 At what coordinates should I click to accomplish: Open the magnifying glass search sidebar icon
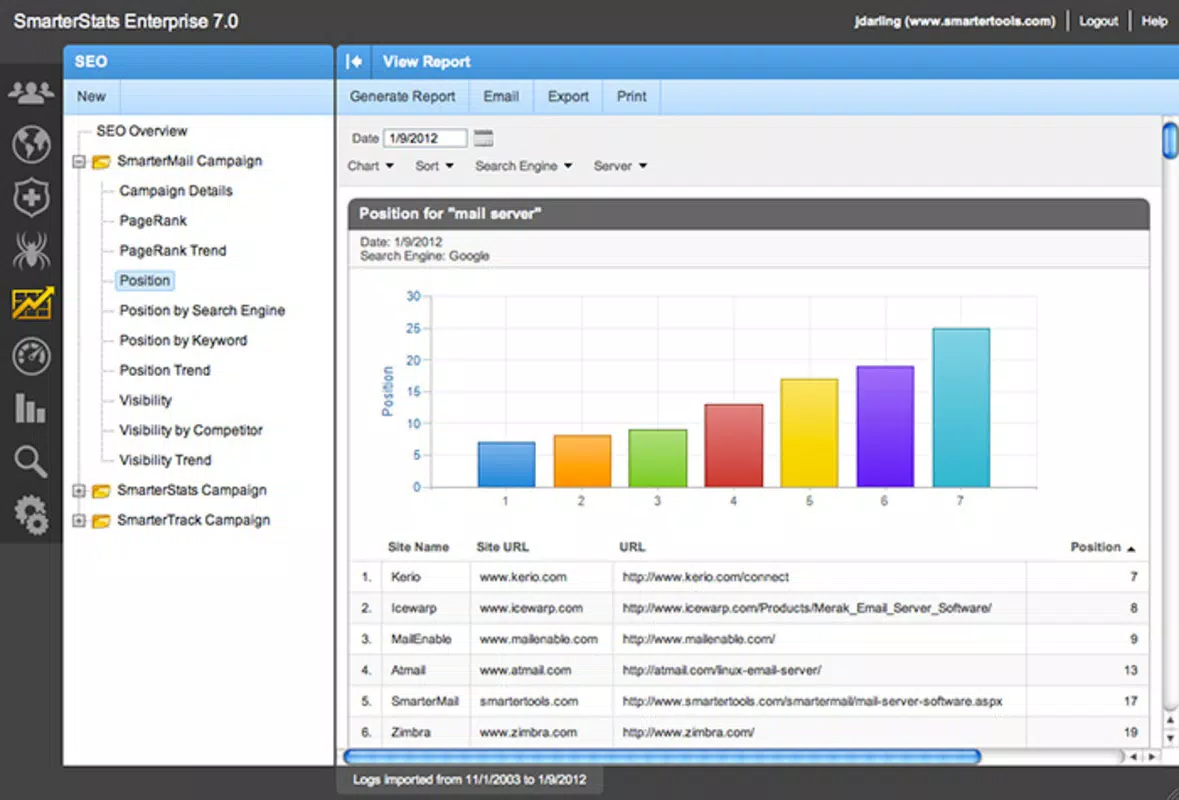31,462
